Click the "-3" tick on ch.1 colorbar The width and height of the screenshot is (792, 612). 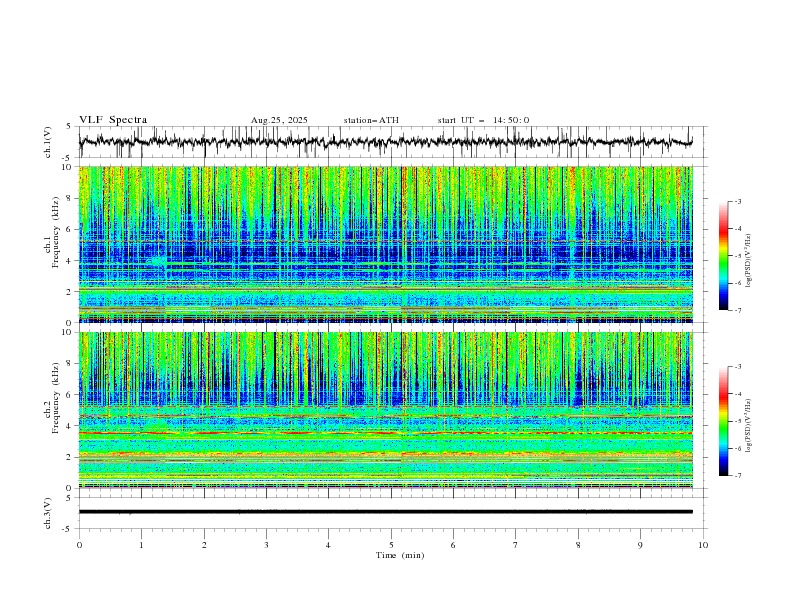737,202
